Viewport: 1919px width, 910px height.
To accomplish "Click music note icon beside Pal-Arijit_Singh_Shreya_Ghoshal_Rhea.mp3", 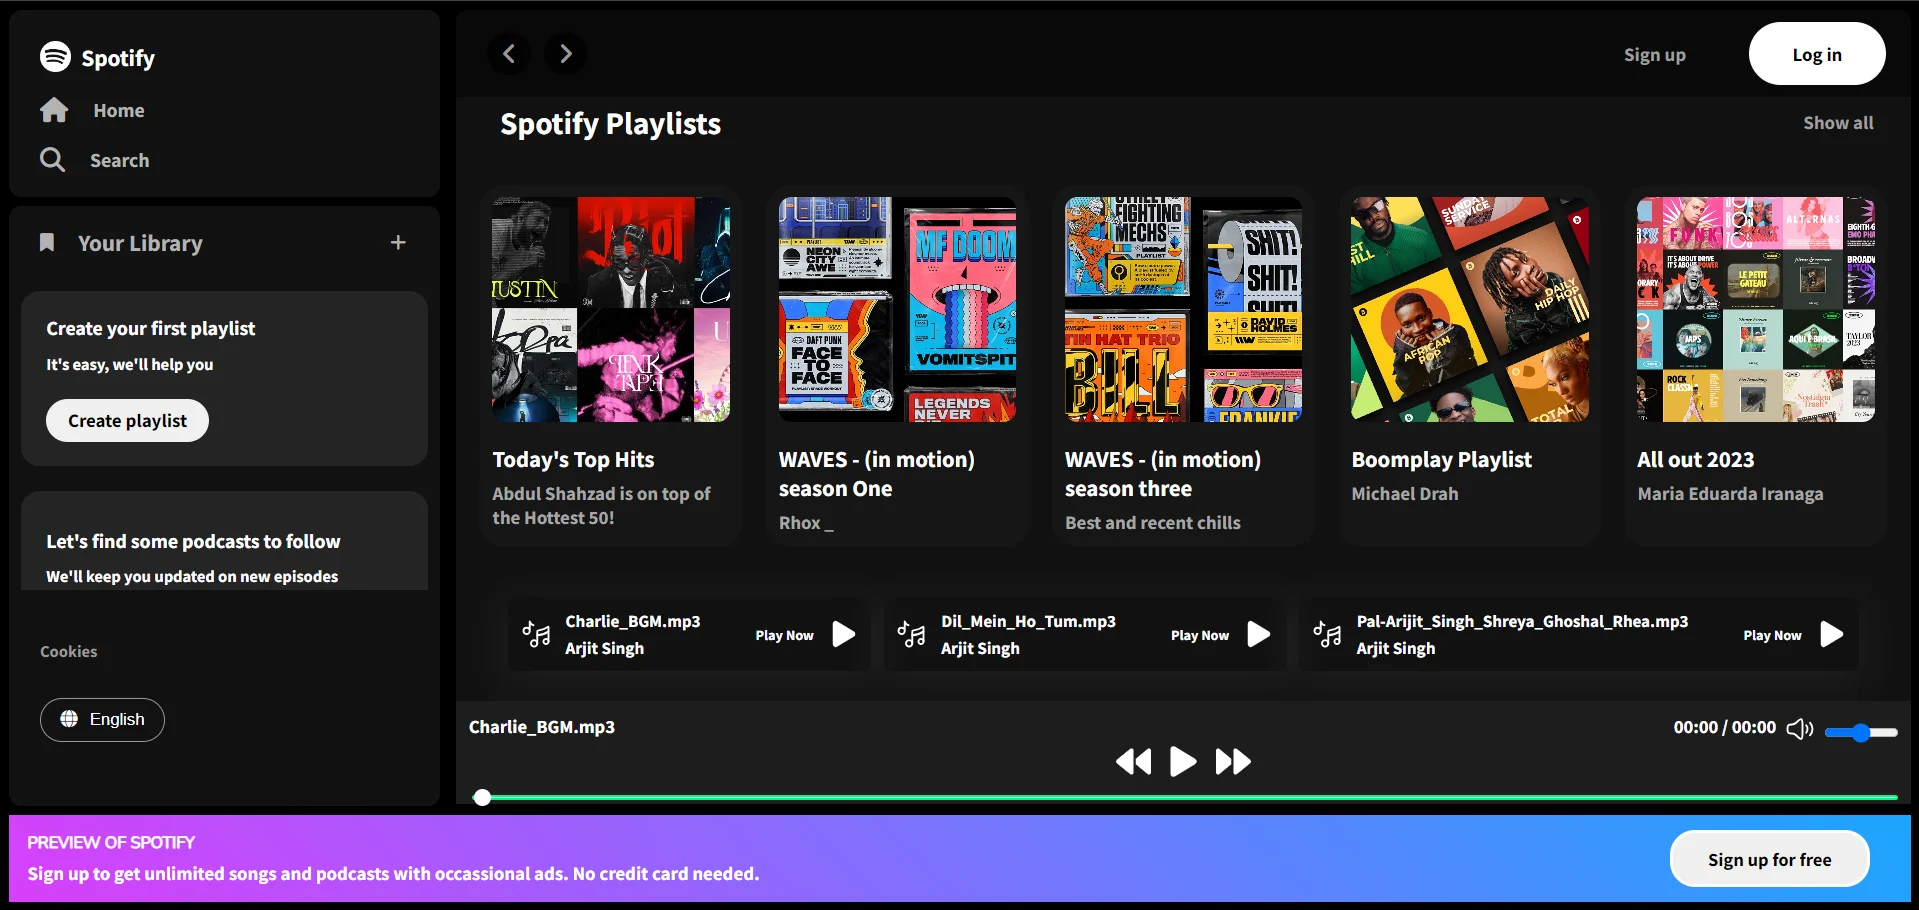I will [1327, 635].
